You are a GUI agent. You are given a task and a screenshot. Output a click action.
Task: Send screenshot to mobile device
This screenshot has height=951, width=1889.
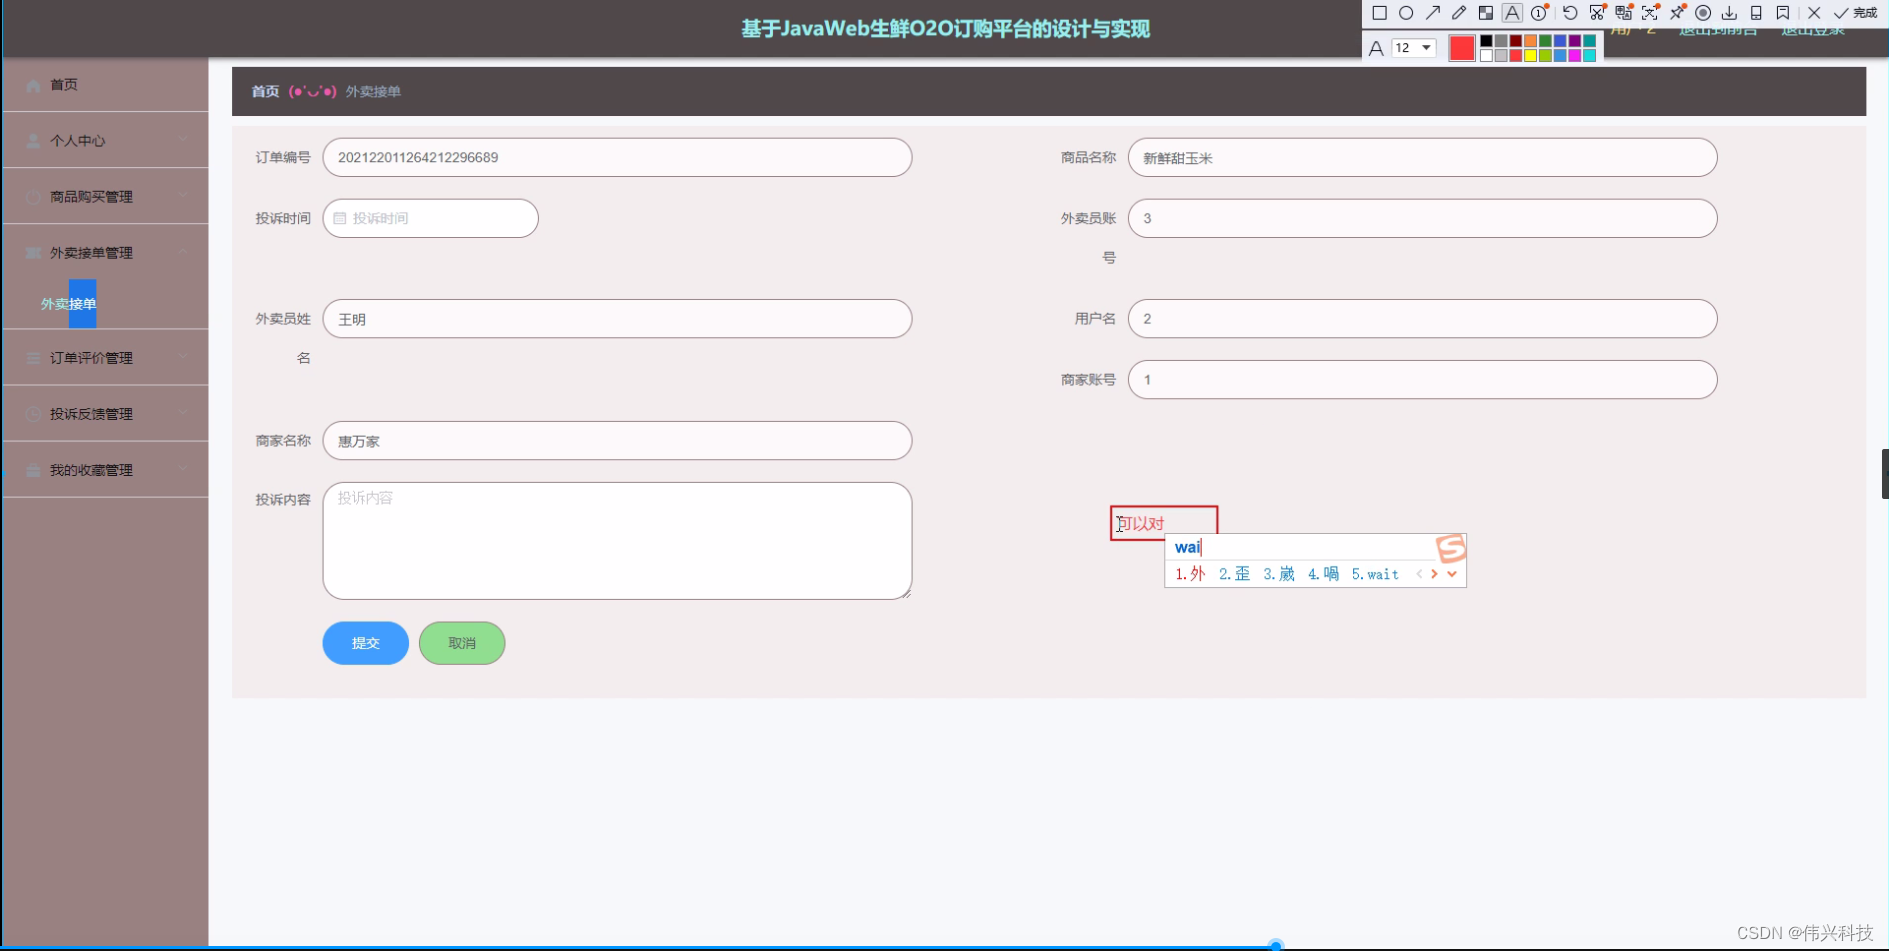point(1756,12)
